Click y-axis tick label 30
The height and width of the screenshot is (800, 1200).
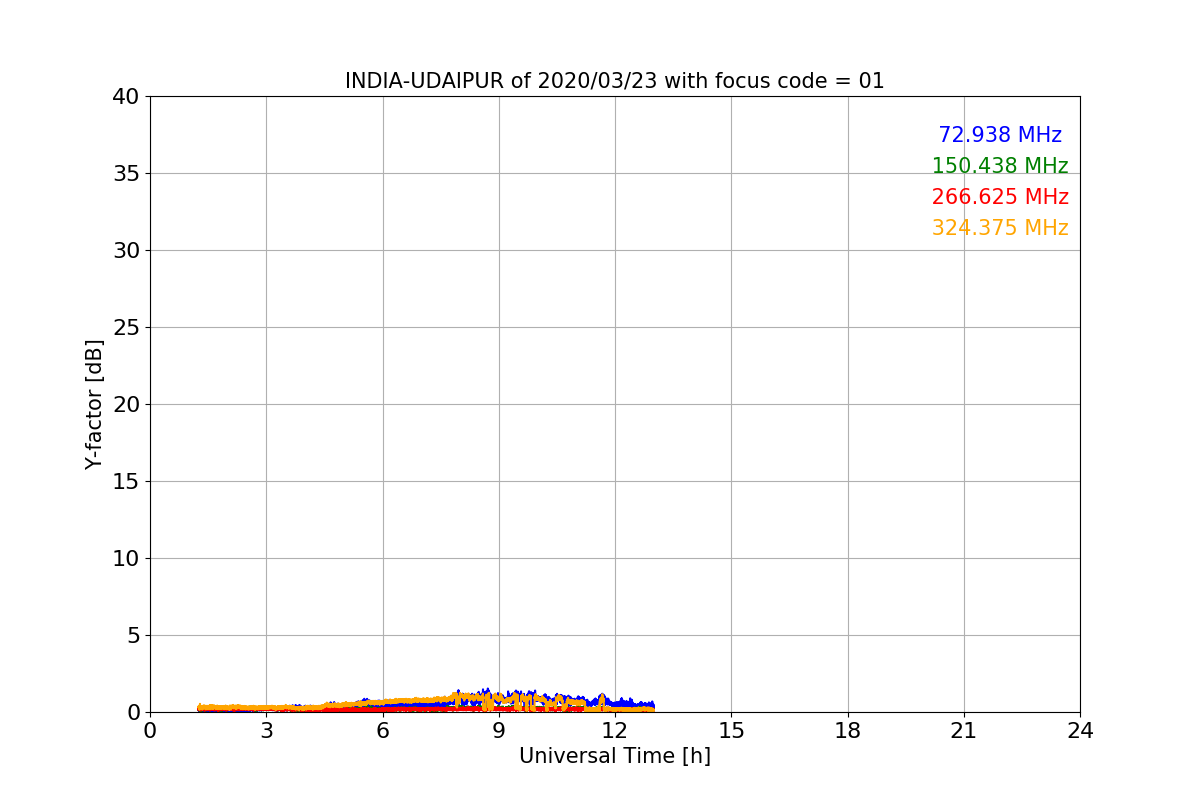(127, 251)
